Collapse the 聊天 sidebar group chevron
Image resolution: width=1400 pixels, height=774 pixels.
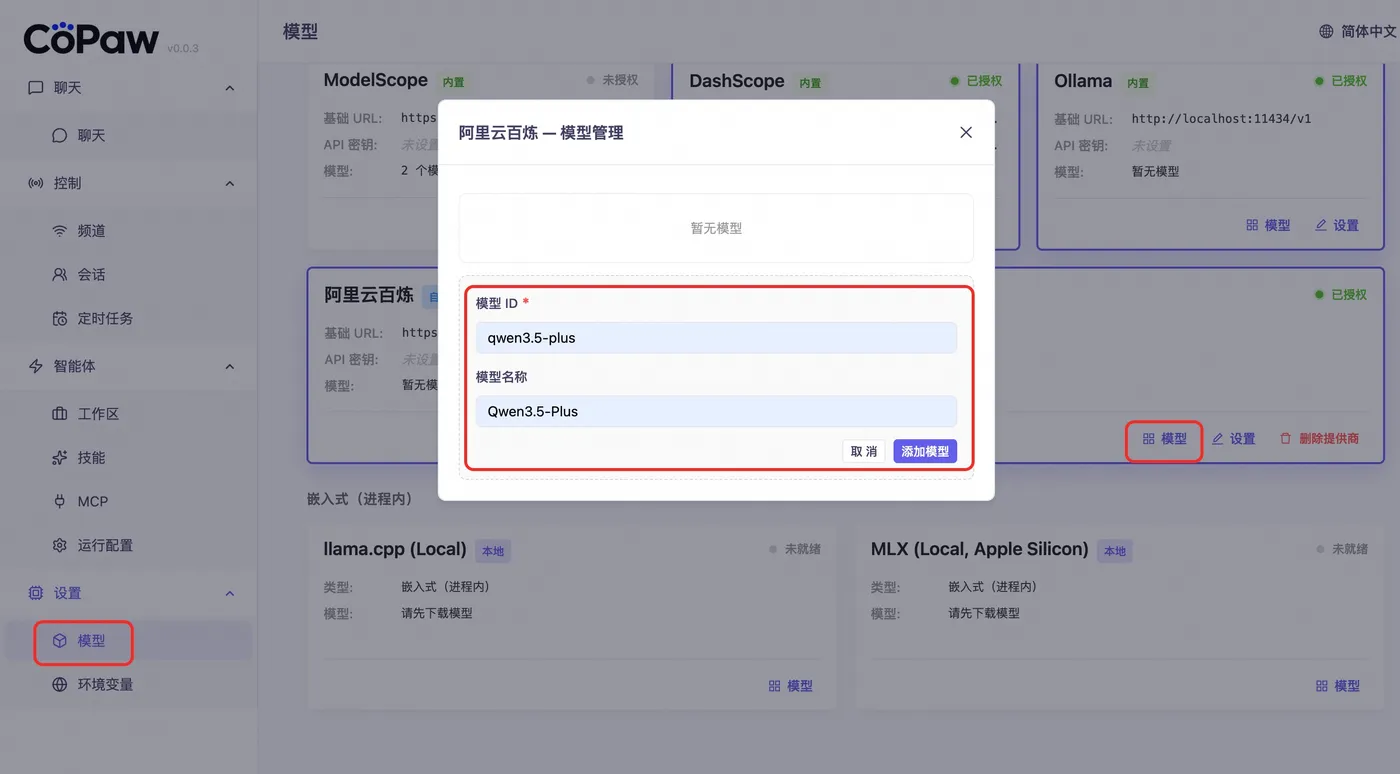(230, 88)
